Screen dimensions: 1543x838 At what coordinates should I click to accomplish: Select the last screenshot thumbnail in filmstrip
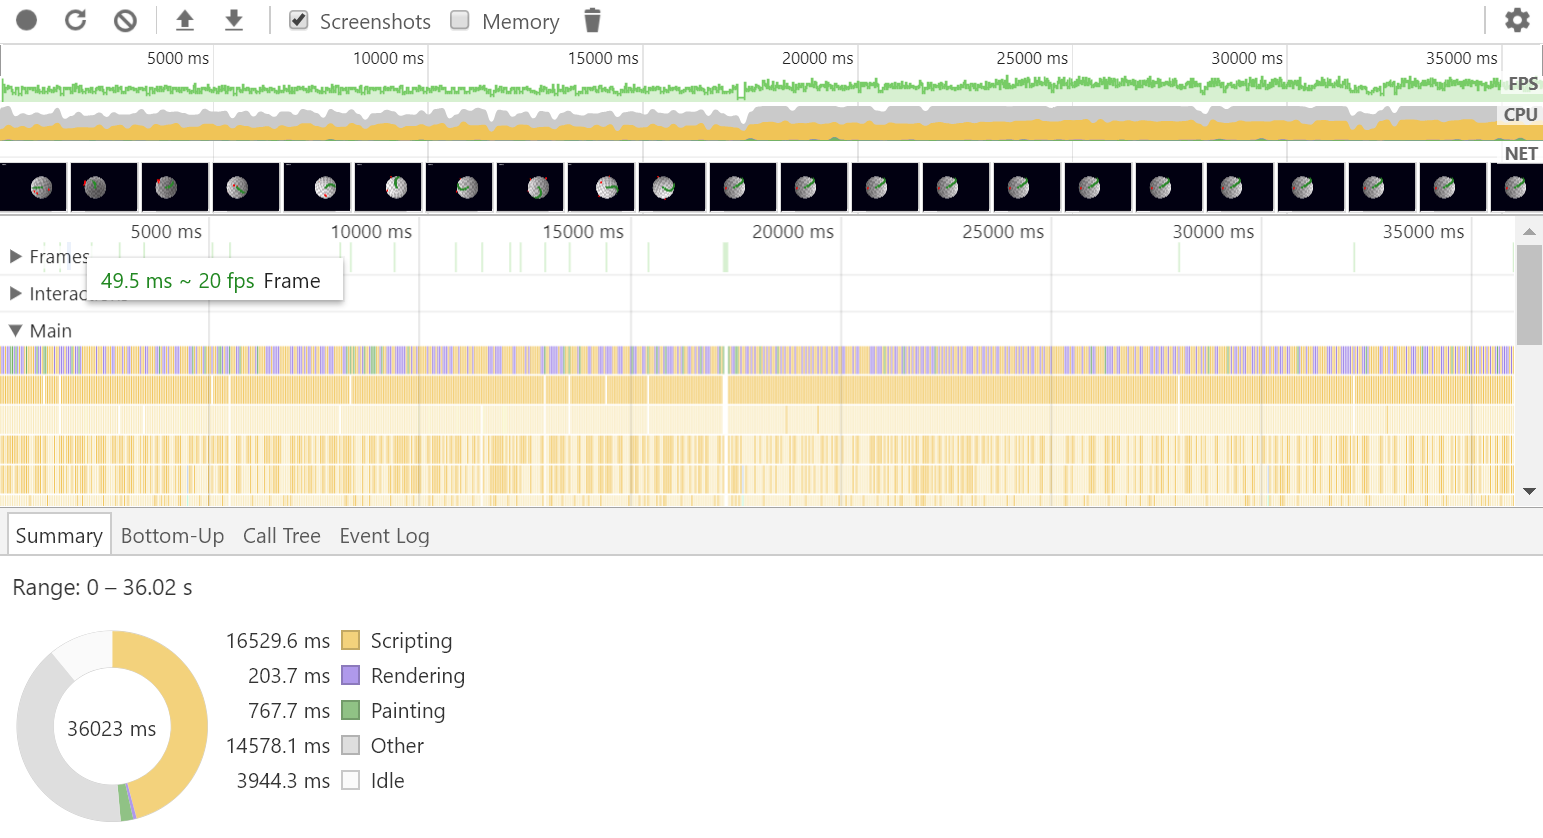tap(1516, 187)
